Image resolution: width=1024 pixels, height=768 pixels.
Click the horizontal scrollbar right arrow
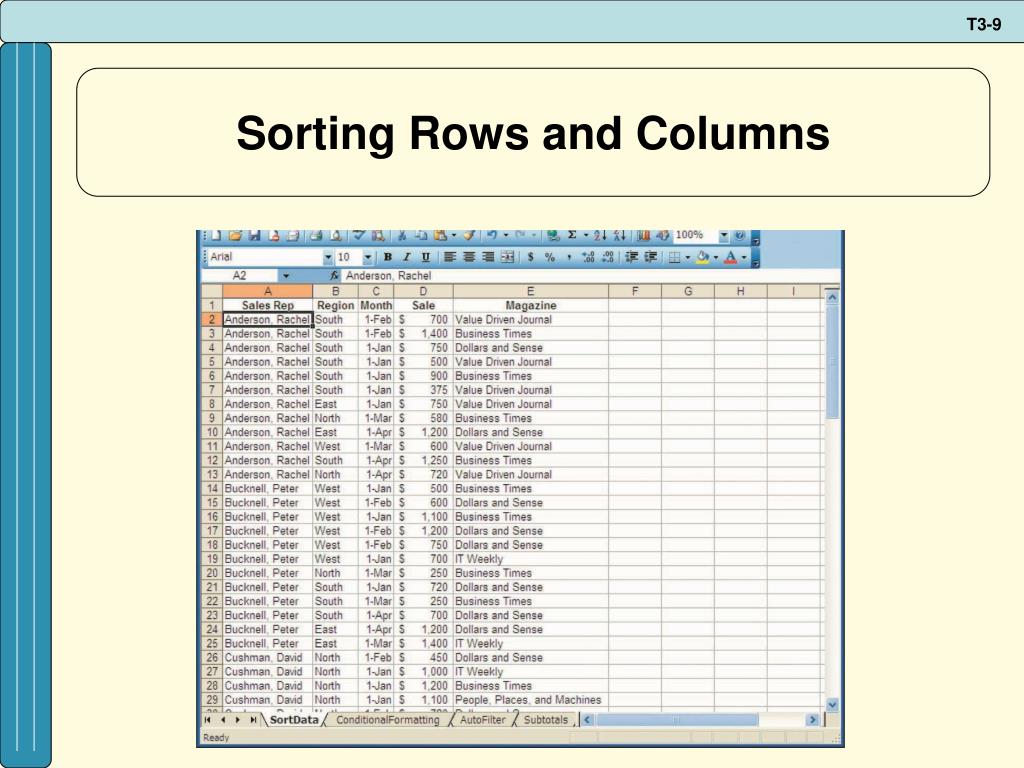[x=812, y=720]
